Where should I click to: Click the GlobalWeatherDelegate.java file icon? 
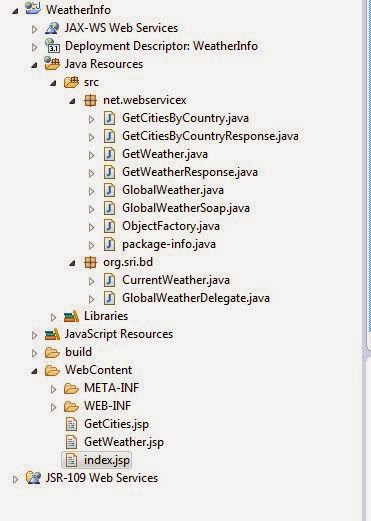coord(109,298)
